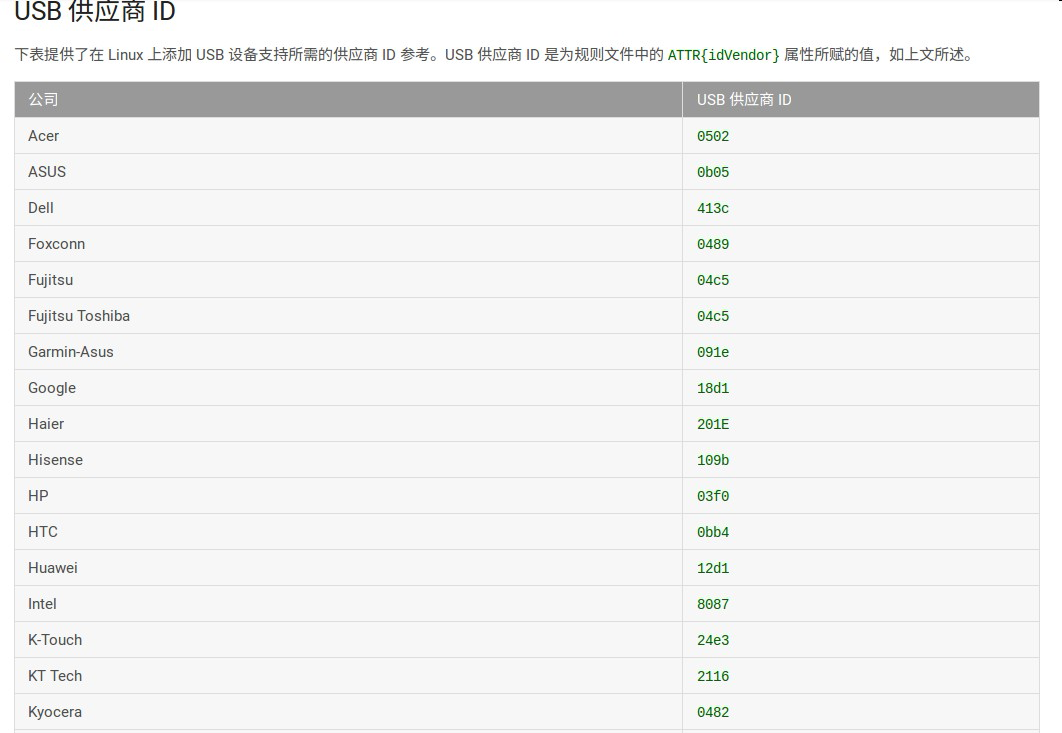Image resolution: width=1062 pixels, height=733 pixels.
Task: Select vendor ID 24e3
Action: (713, 640)
